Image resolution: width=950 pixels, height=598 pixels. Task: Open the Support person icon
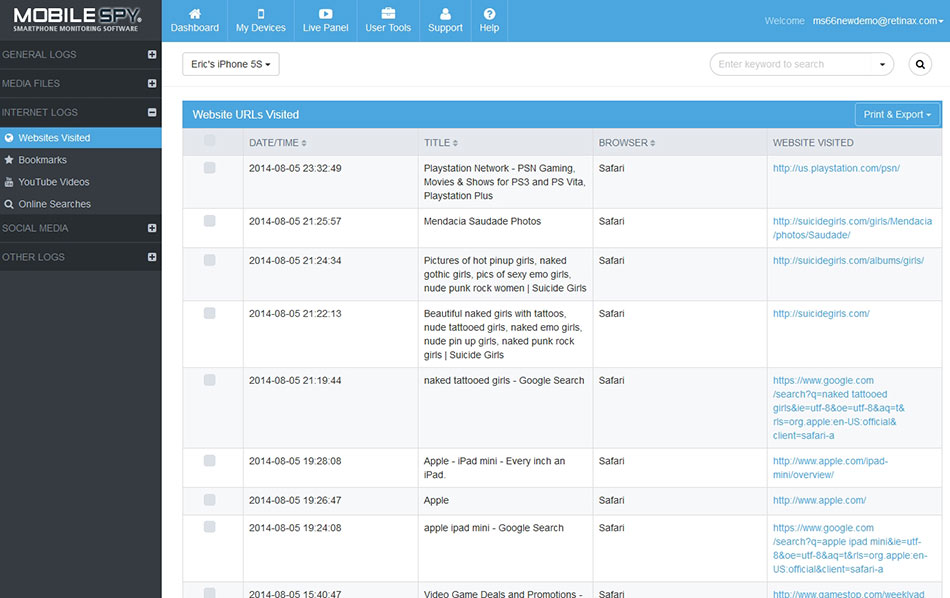445,15
